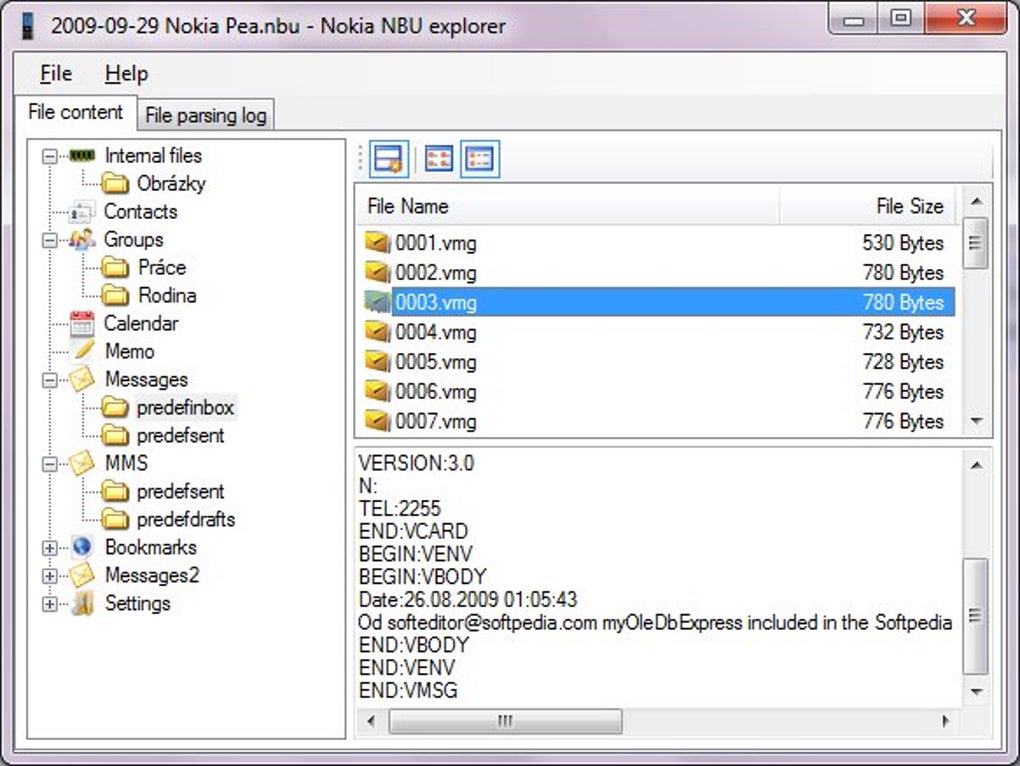The width and height of the screenshot is (1020, 766).
Task: Click the 'TEL:2255' line in preview
Action: coord(399,508)
